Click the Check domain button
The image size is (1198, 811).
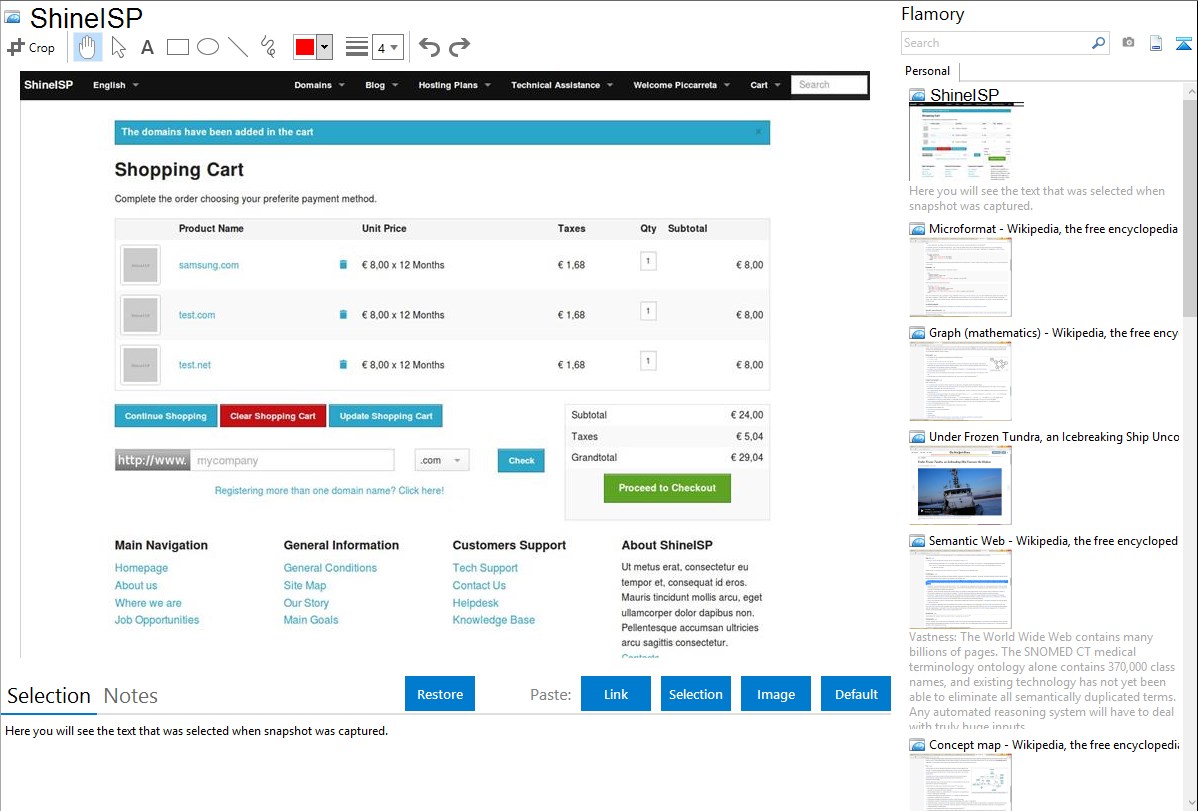click(521, 460)
